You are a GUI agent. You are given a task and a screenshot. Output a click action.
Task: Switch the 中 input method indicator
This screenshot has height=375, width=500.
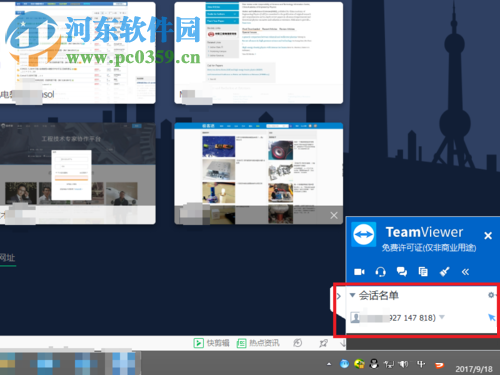click(421, 364)
